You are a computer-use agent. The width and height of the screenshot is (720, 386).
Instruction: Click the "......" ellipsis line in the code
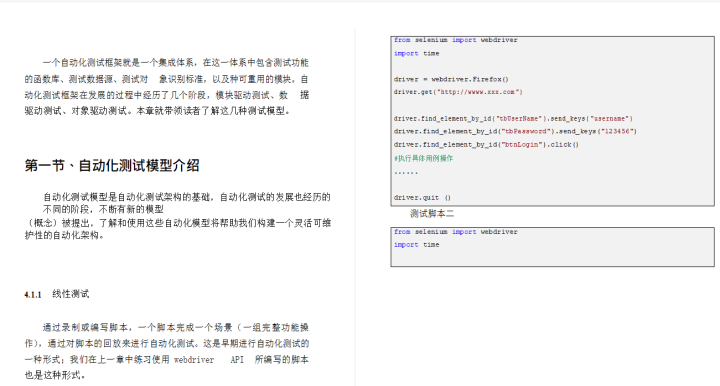point(405,173)
